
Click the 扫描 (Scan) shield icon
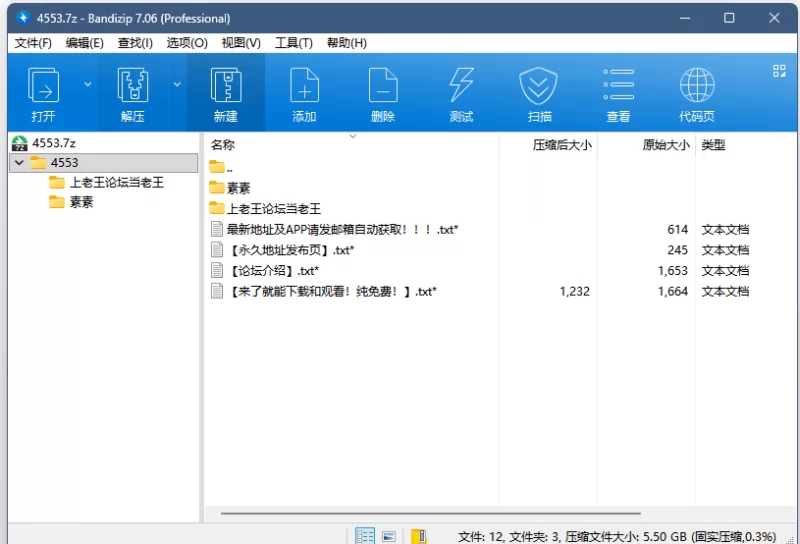click(539, 87)
